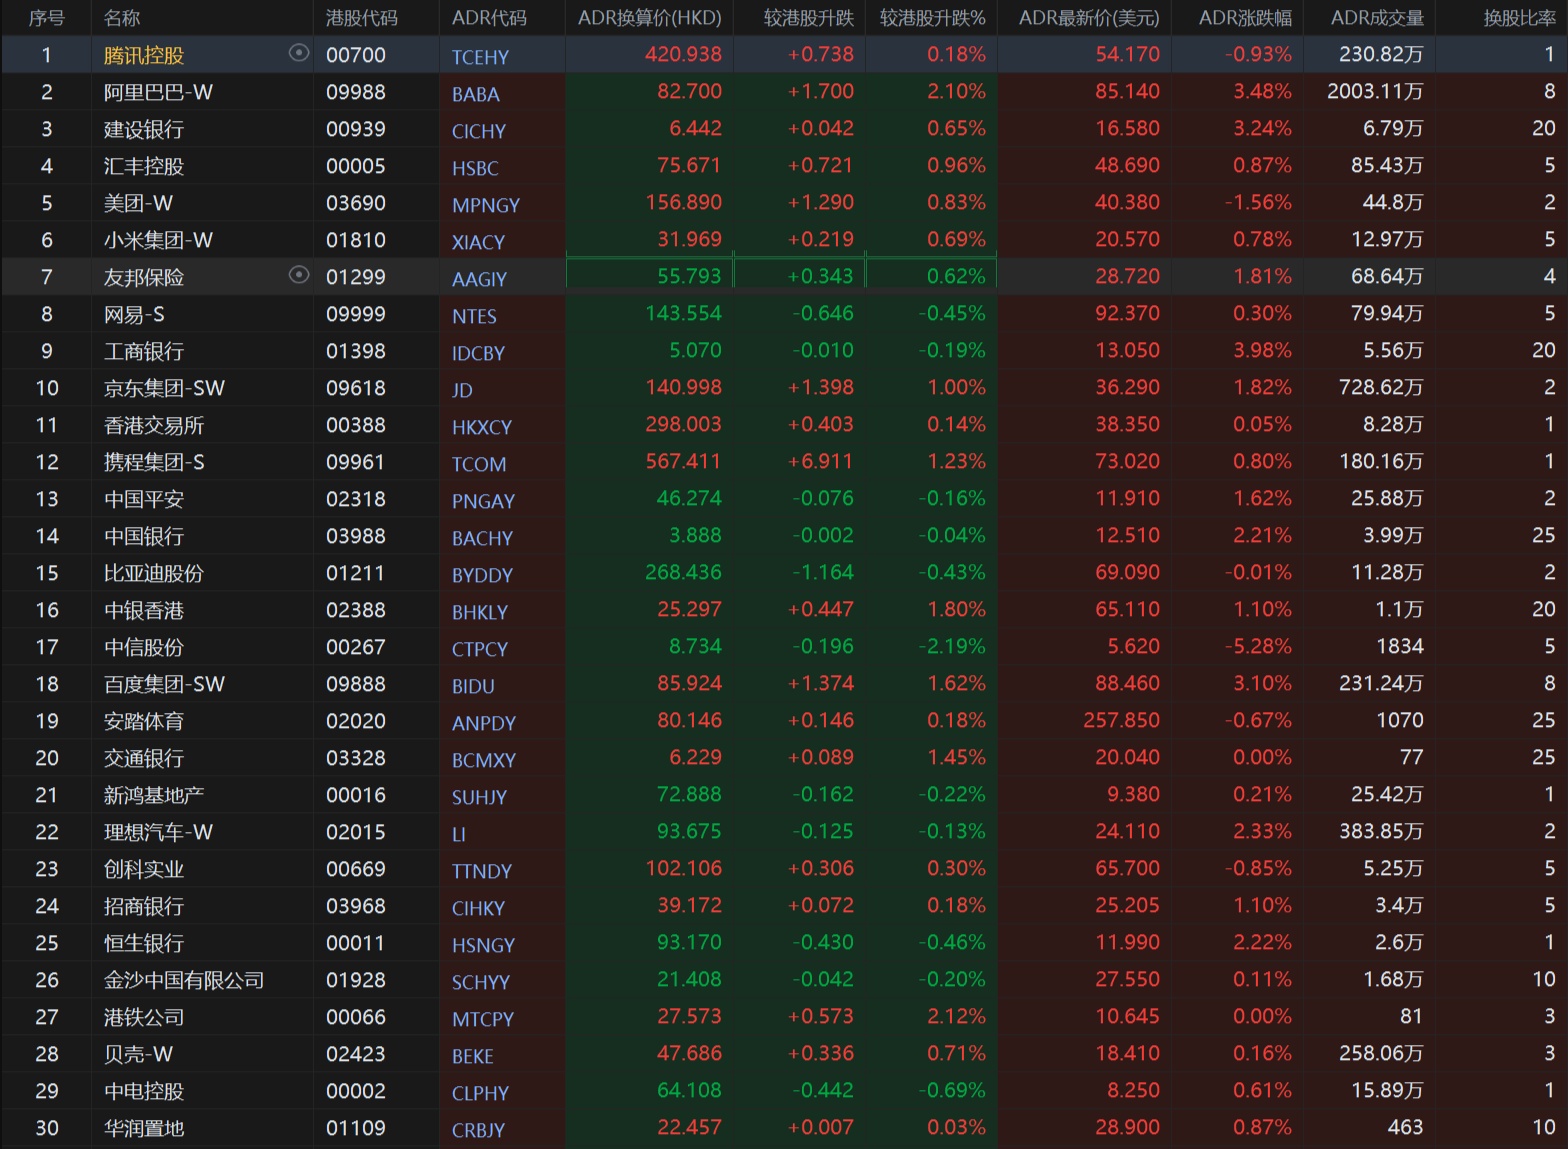1568x1149 pixels.
Task: Click the 港股代码 column header
Action: pos(361,18)
